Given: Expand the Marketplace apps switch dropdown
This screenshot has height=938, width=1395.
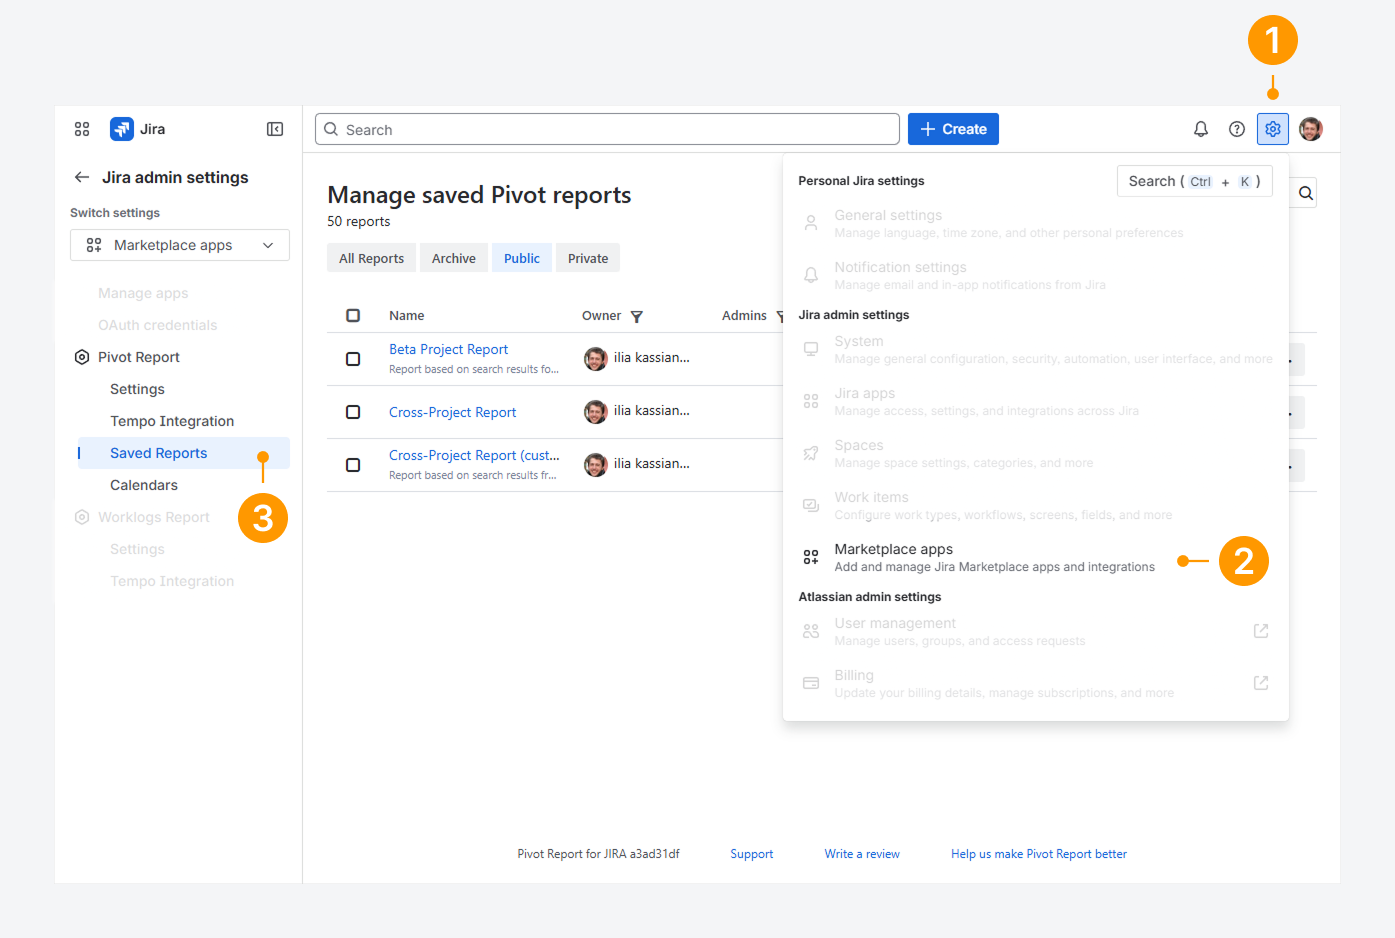Looking at the screenshot, I should pos(180,245).
